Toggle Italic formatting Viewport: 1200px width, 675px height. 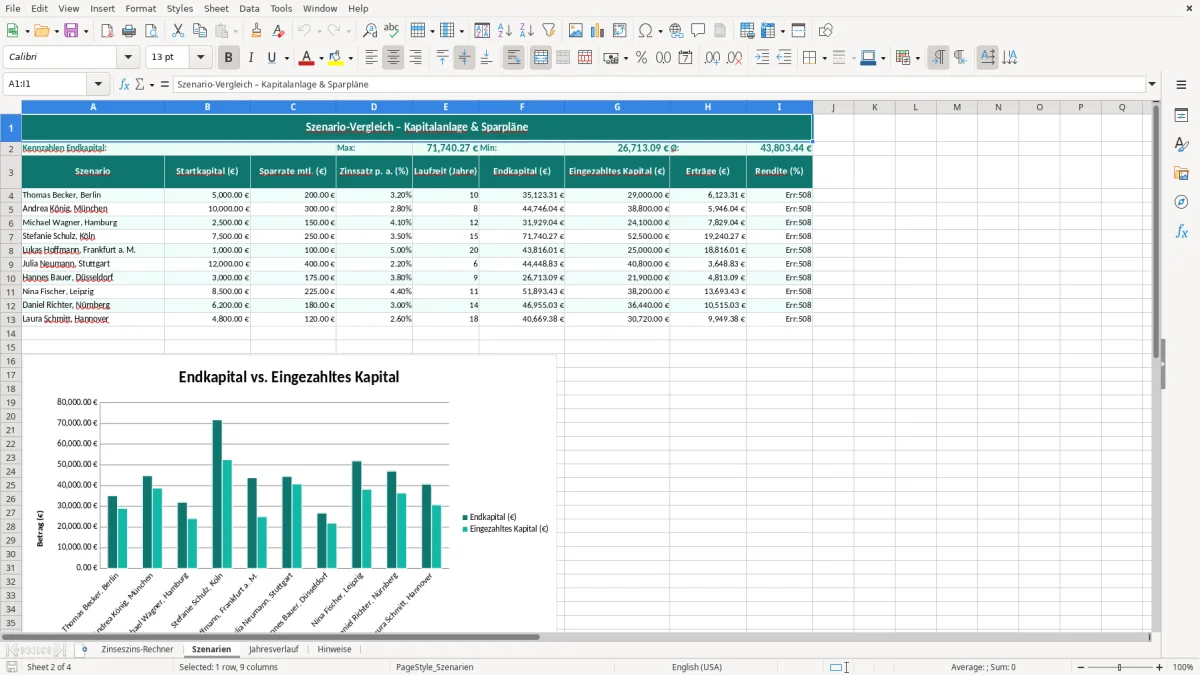click(250, 58)
